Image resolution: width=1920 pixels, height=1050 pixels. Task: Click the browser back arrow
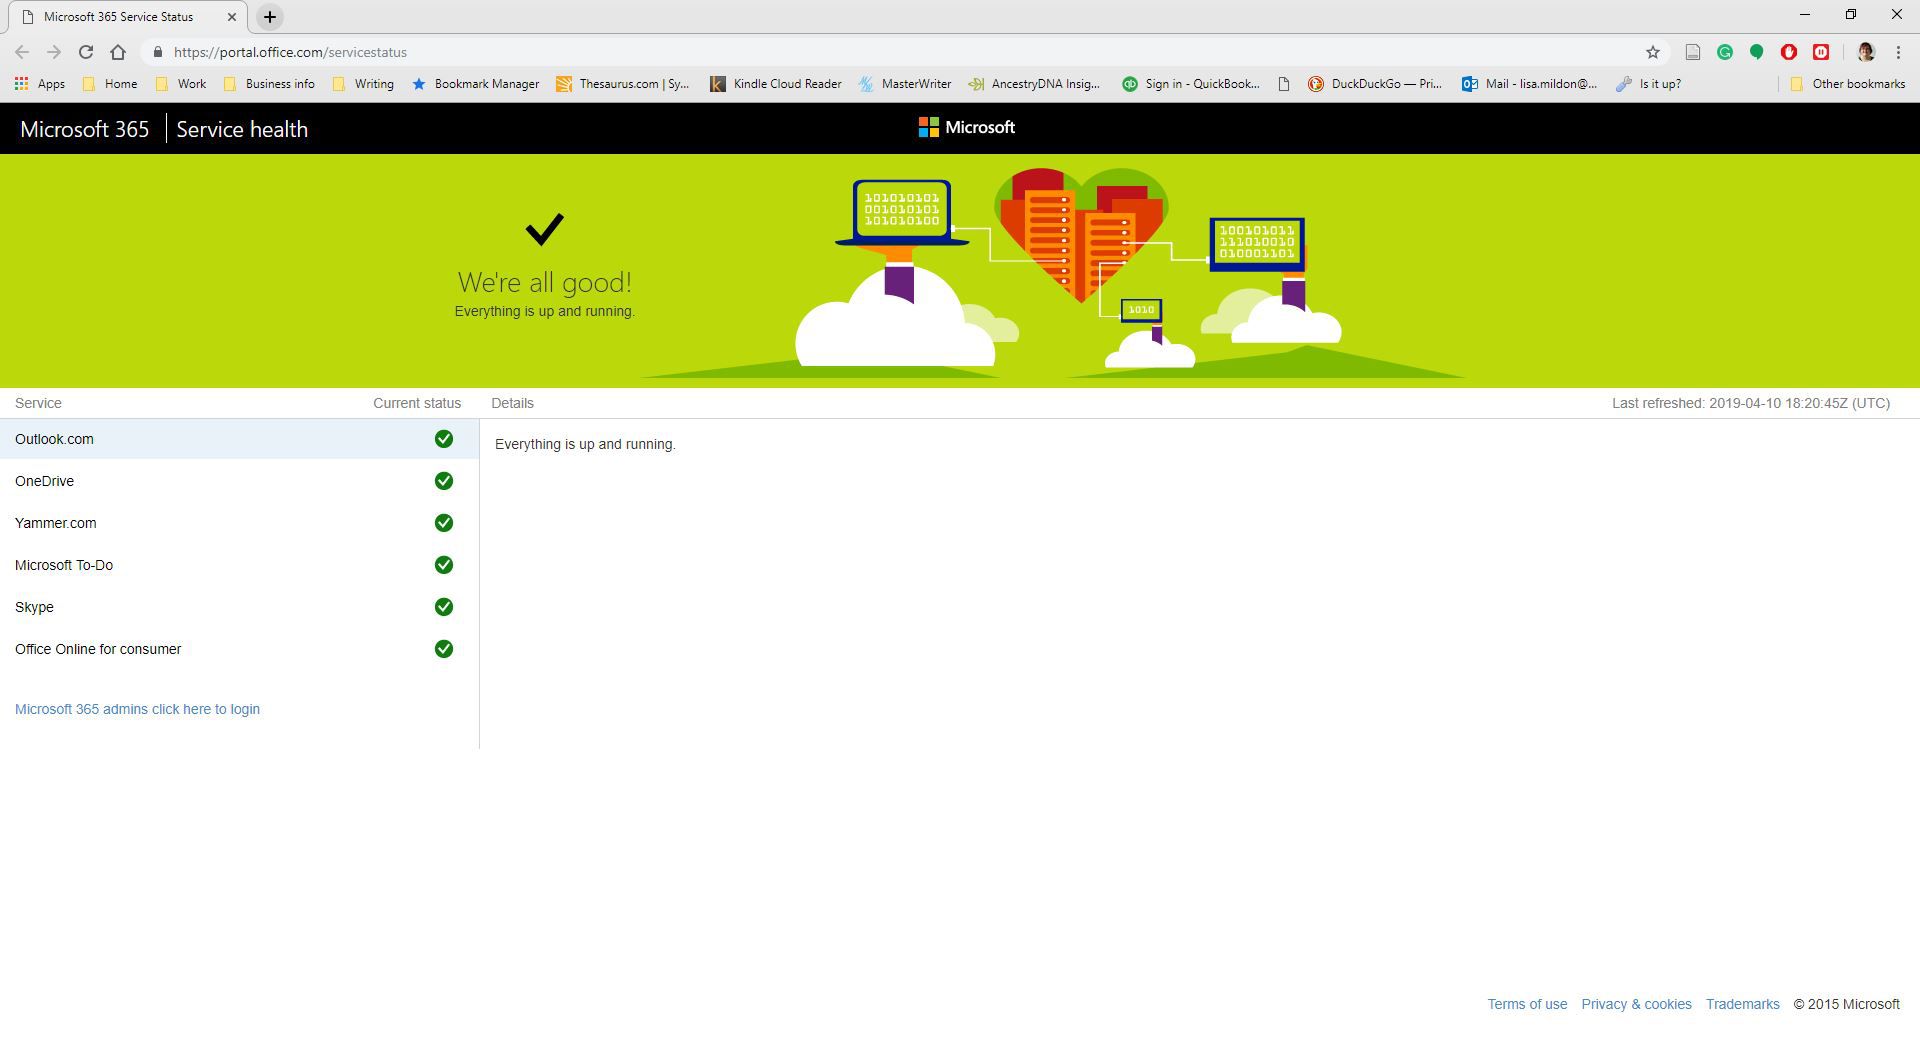pos(22,52)
